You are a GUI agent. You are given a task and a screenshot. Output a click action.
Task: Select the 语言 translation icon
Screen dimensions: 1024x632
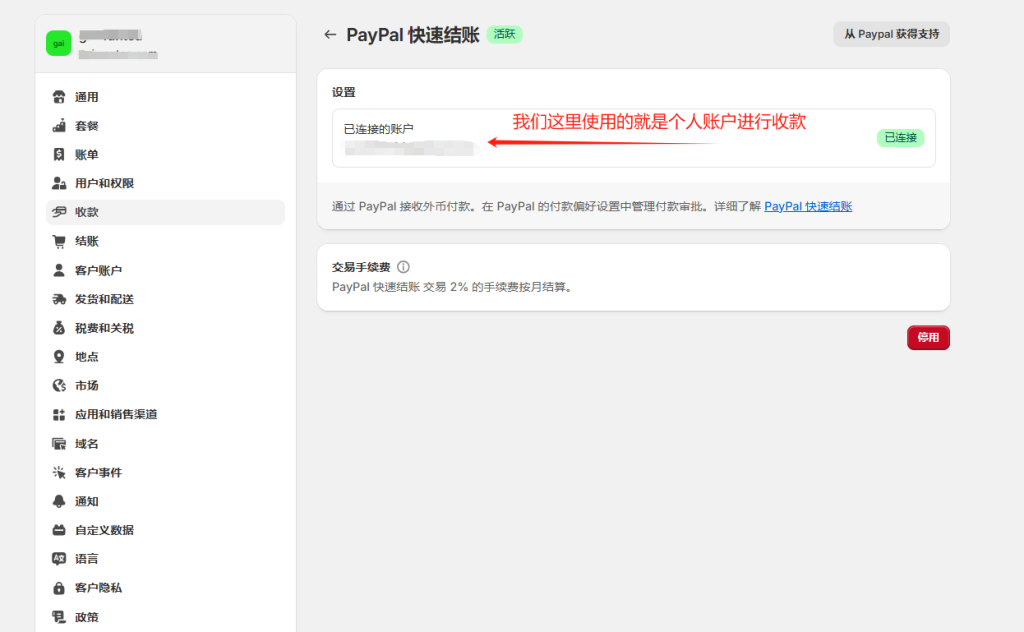click(60, 559)
